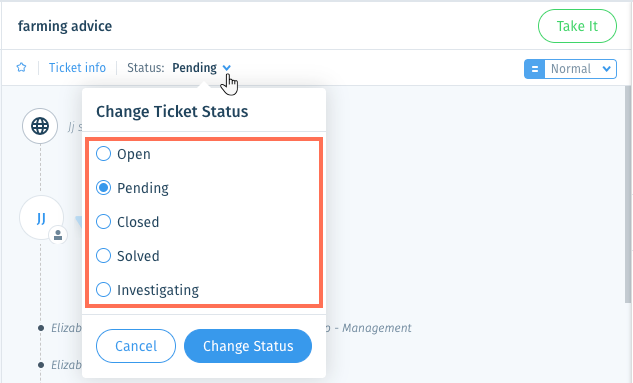This screenshot has height=383, width=633.
Task: Click the first Elizabeth timeline bullet
Action: [x=41, y=328]
